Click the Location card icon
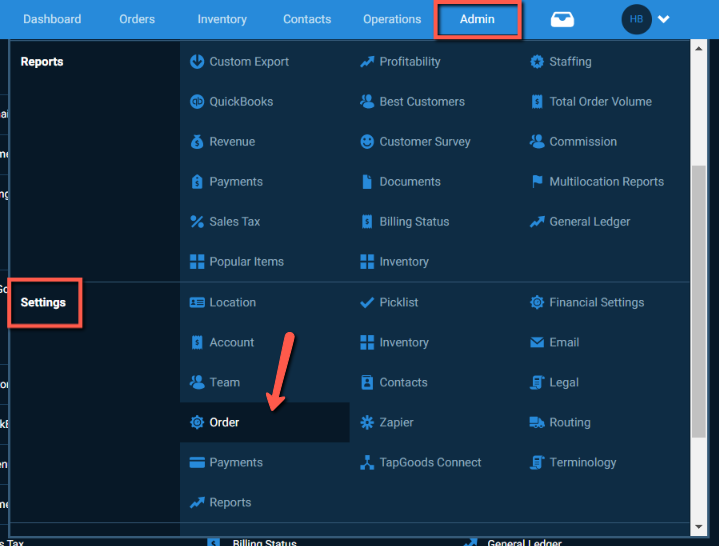The height and width of the screenshot is (546, 719). (x=197, y=303)
